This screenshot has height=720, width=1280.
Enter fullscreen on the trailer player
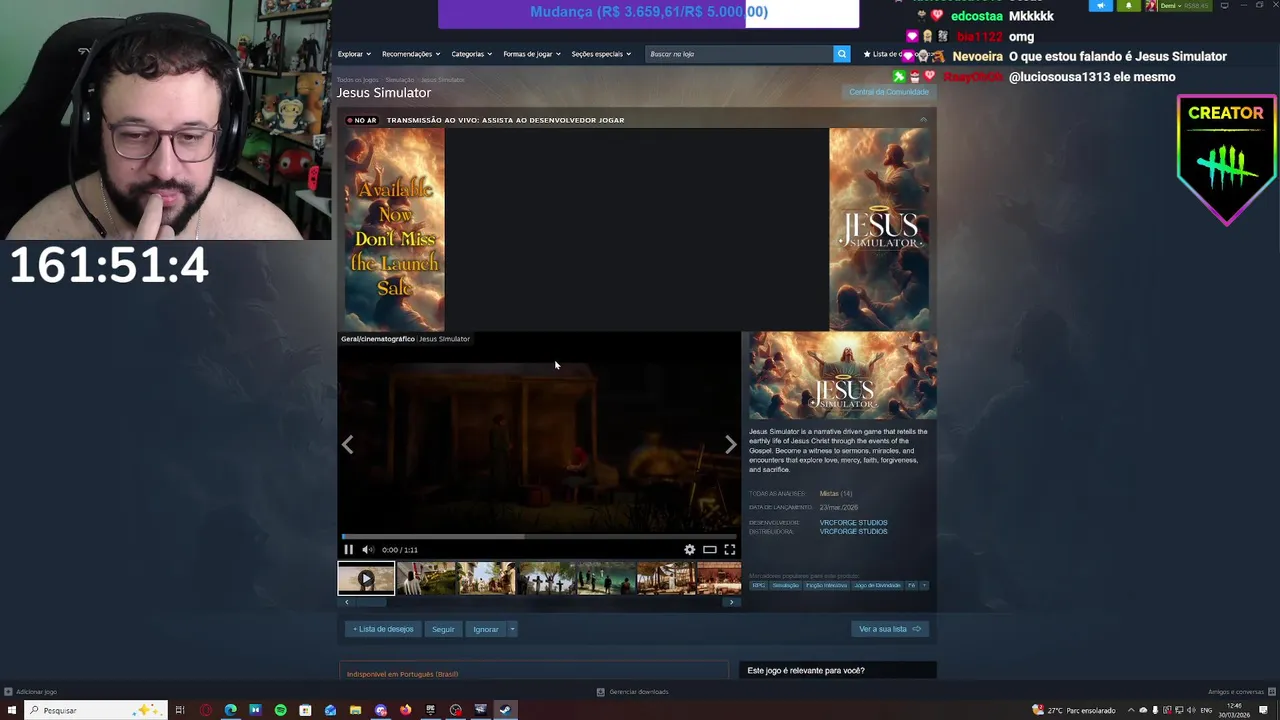coord(729,549)
